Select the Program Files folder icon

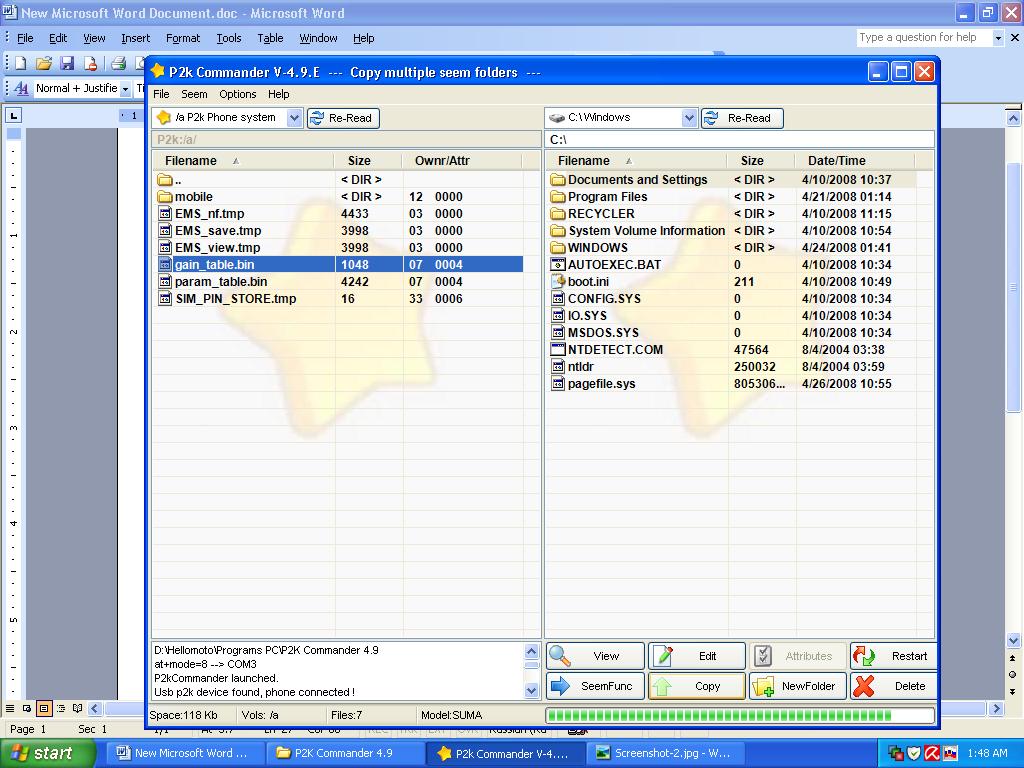[558, 197]
